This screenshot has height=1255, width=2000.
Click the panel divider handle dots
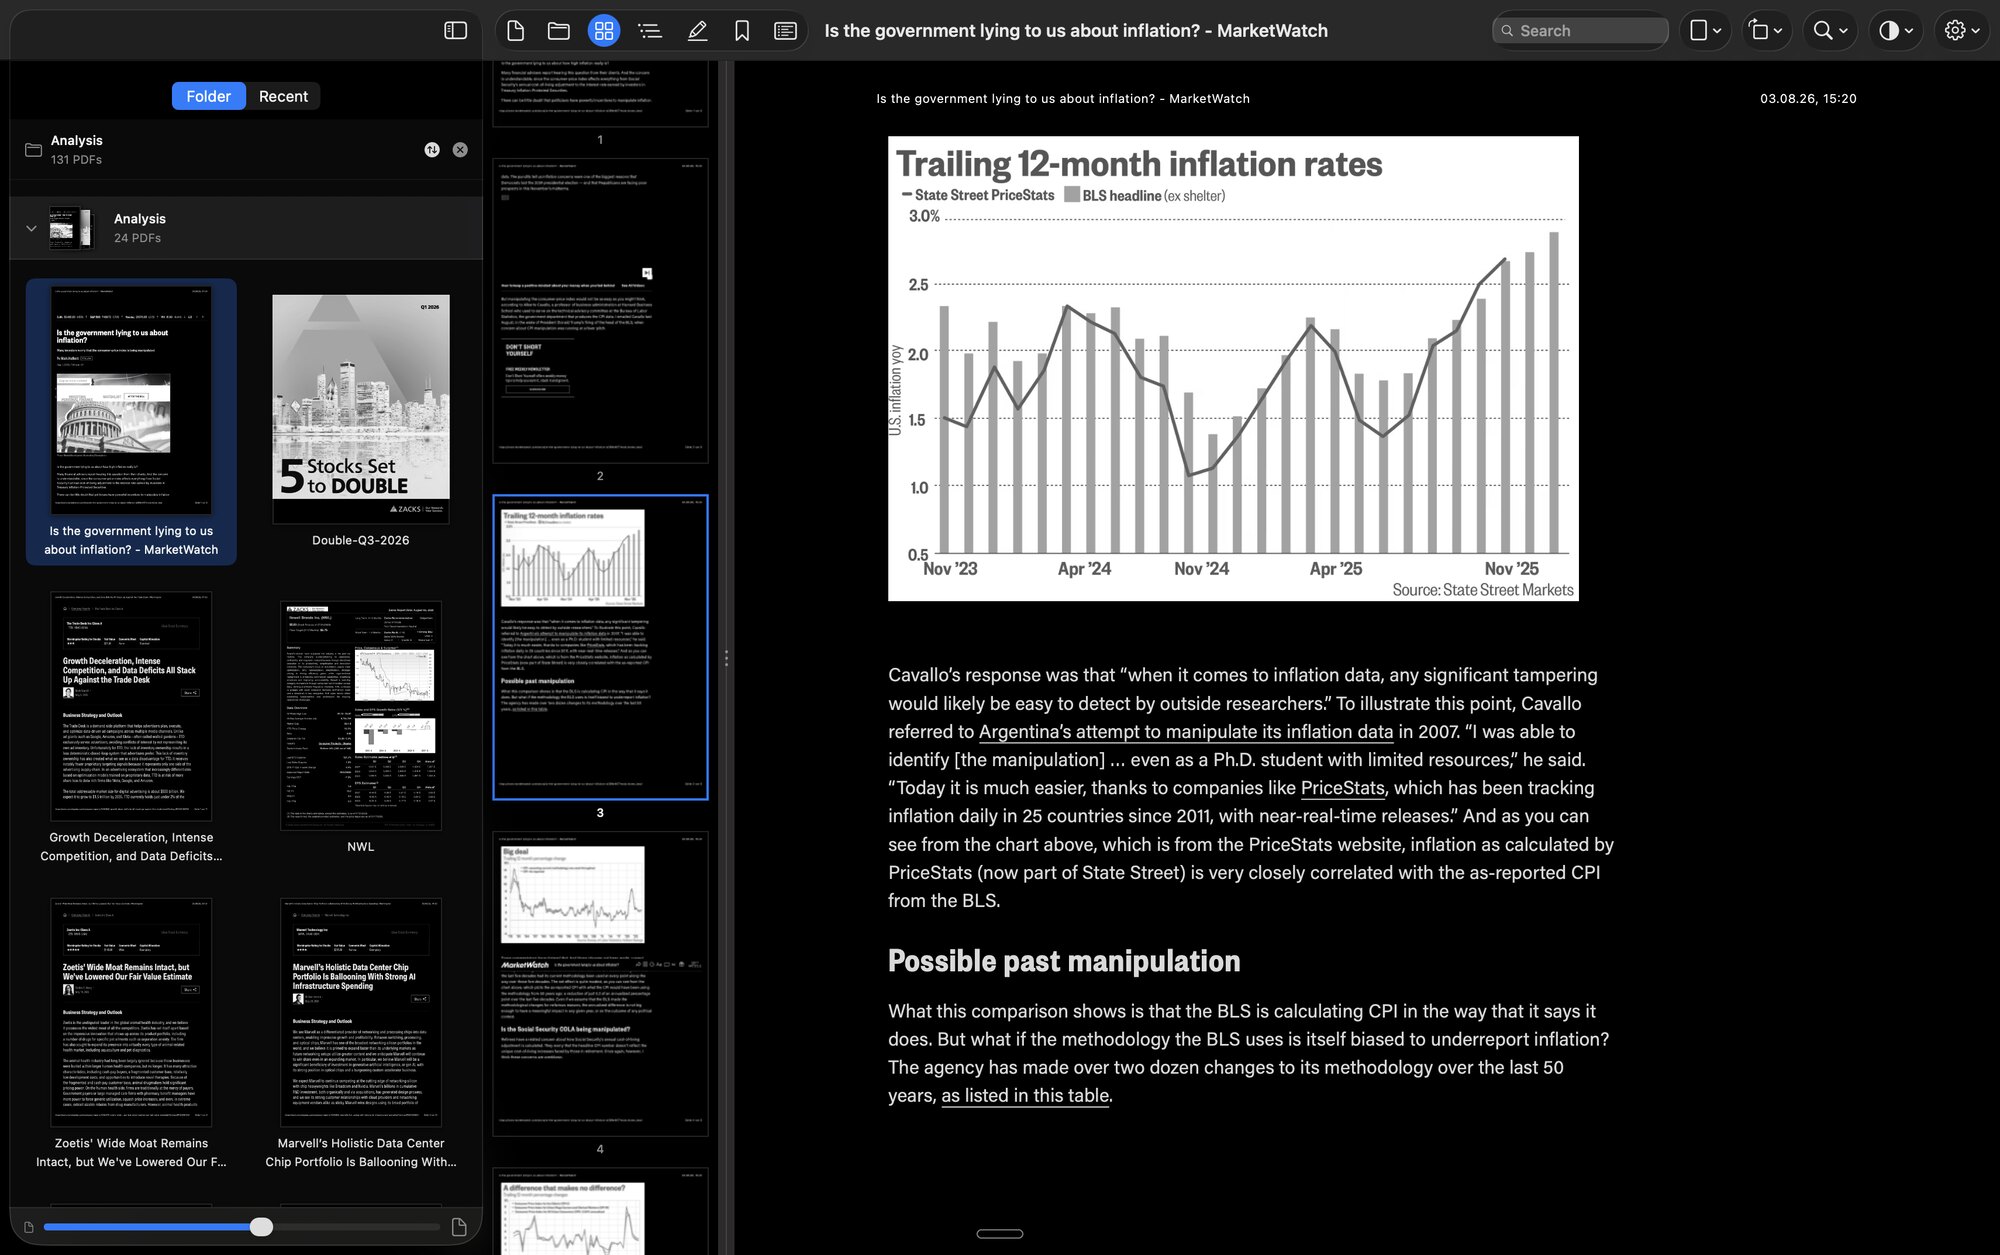click(x=726, y=658)
